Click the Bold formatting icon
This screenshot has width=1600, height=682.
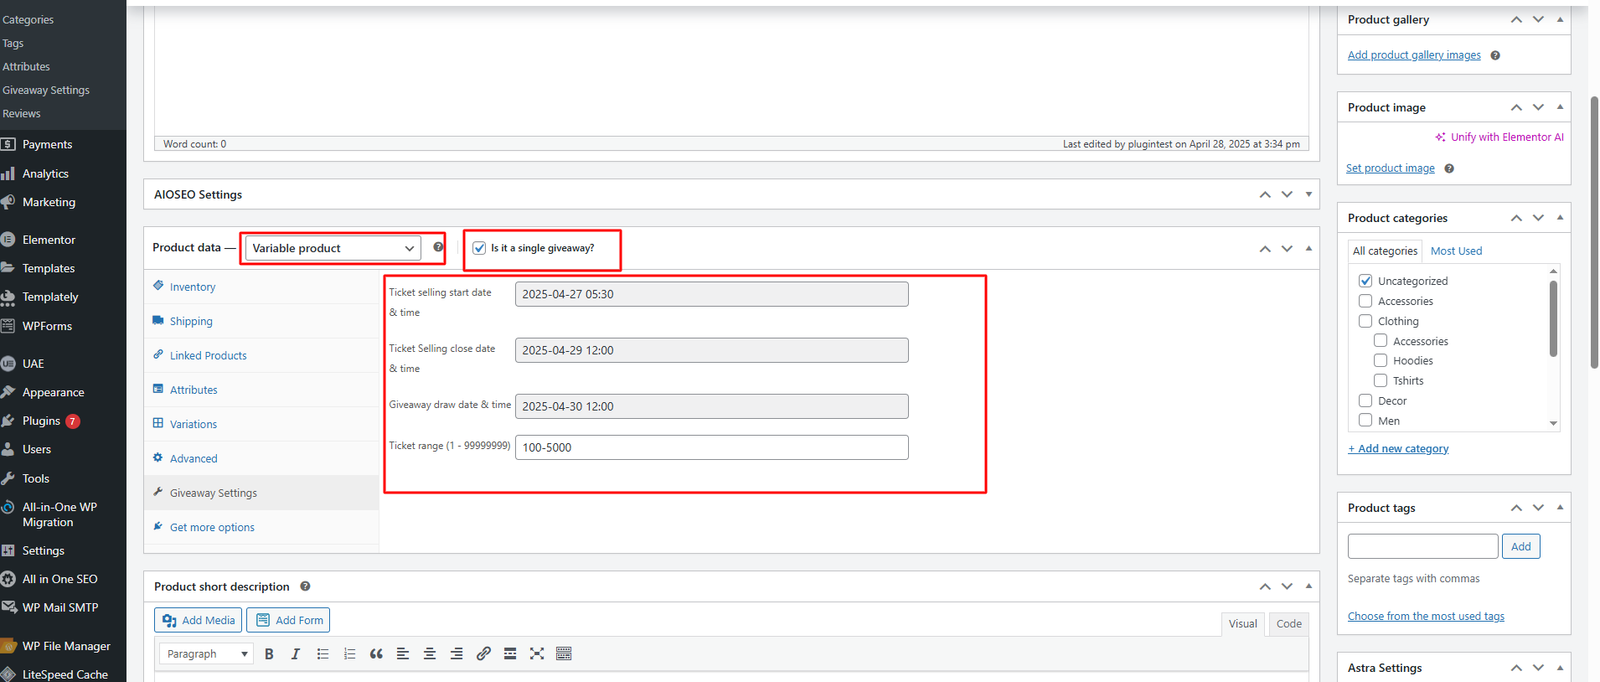click(269, 654)
